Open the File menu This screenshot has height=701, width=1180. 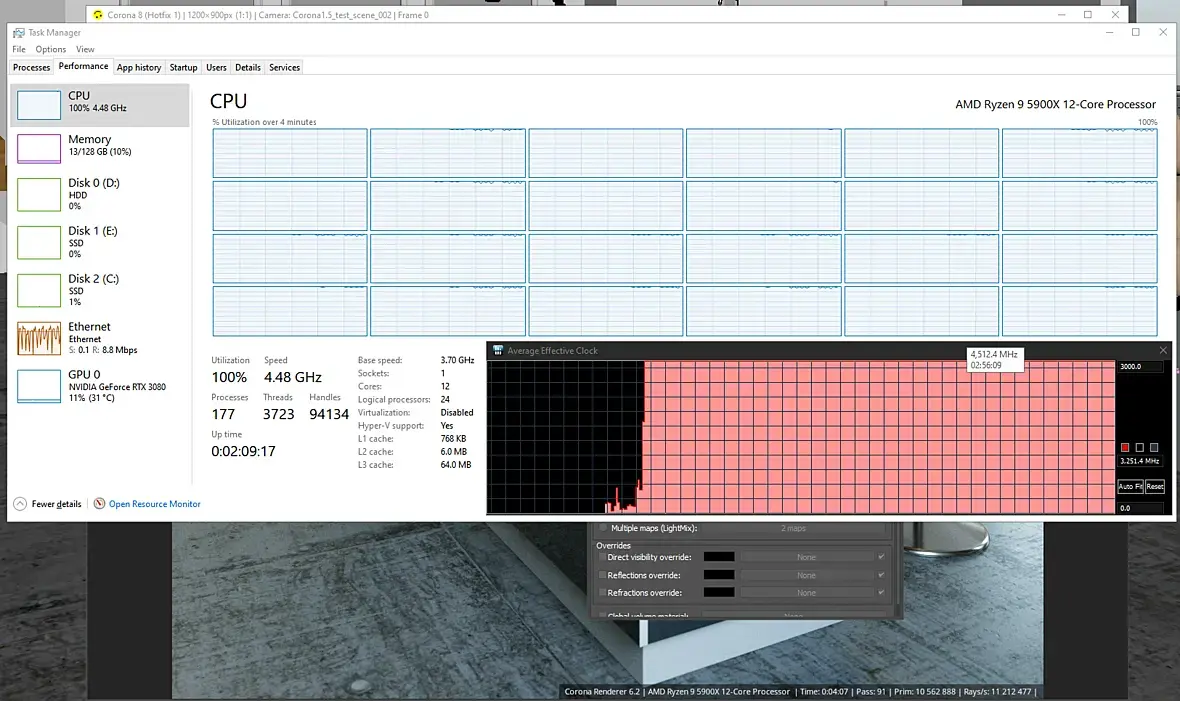pyautogui.click(x=19, y=49)
